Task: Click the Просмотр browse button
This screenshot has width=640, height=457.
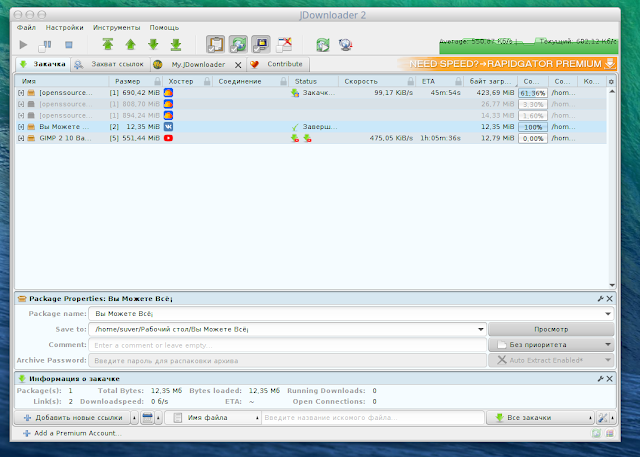Action: coord(551,329)
